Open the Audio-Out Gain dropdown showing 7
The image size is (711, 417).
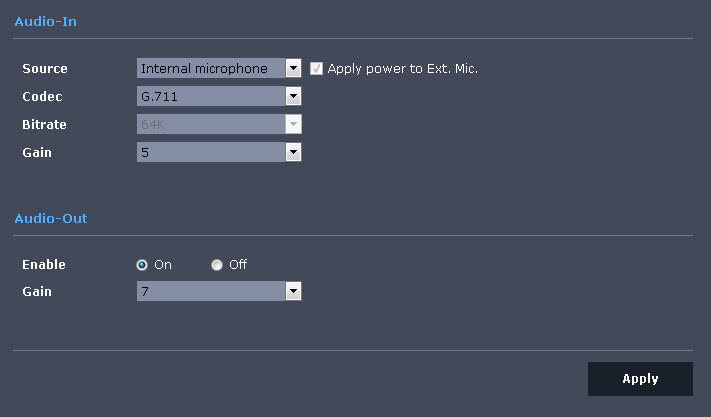tap(219, 291)
